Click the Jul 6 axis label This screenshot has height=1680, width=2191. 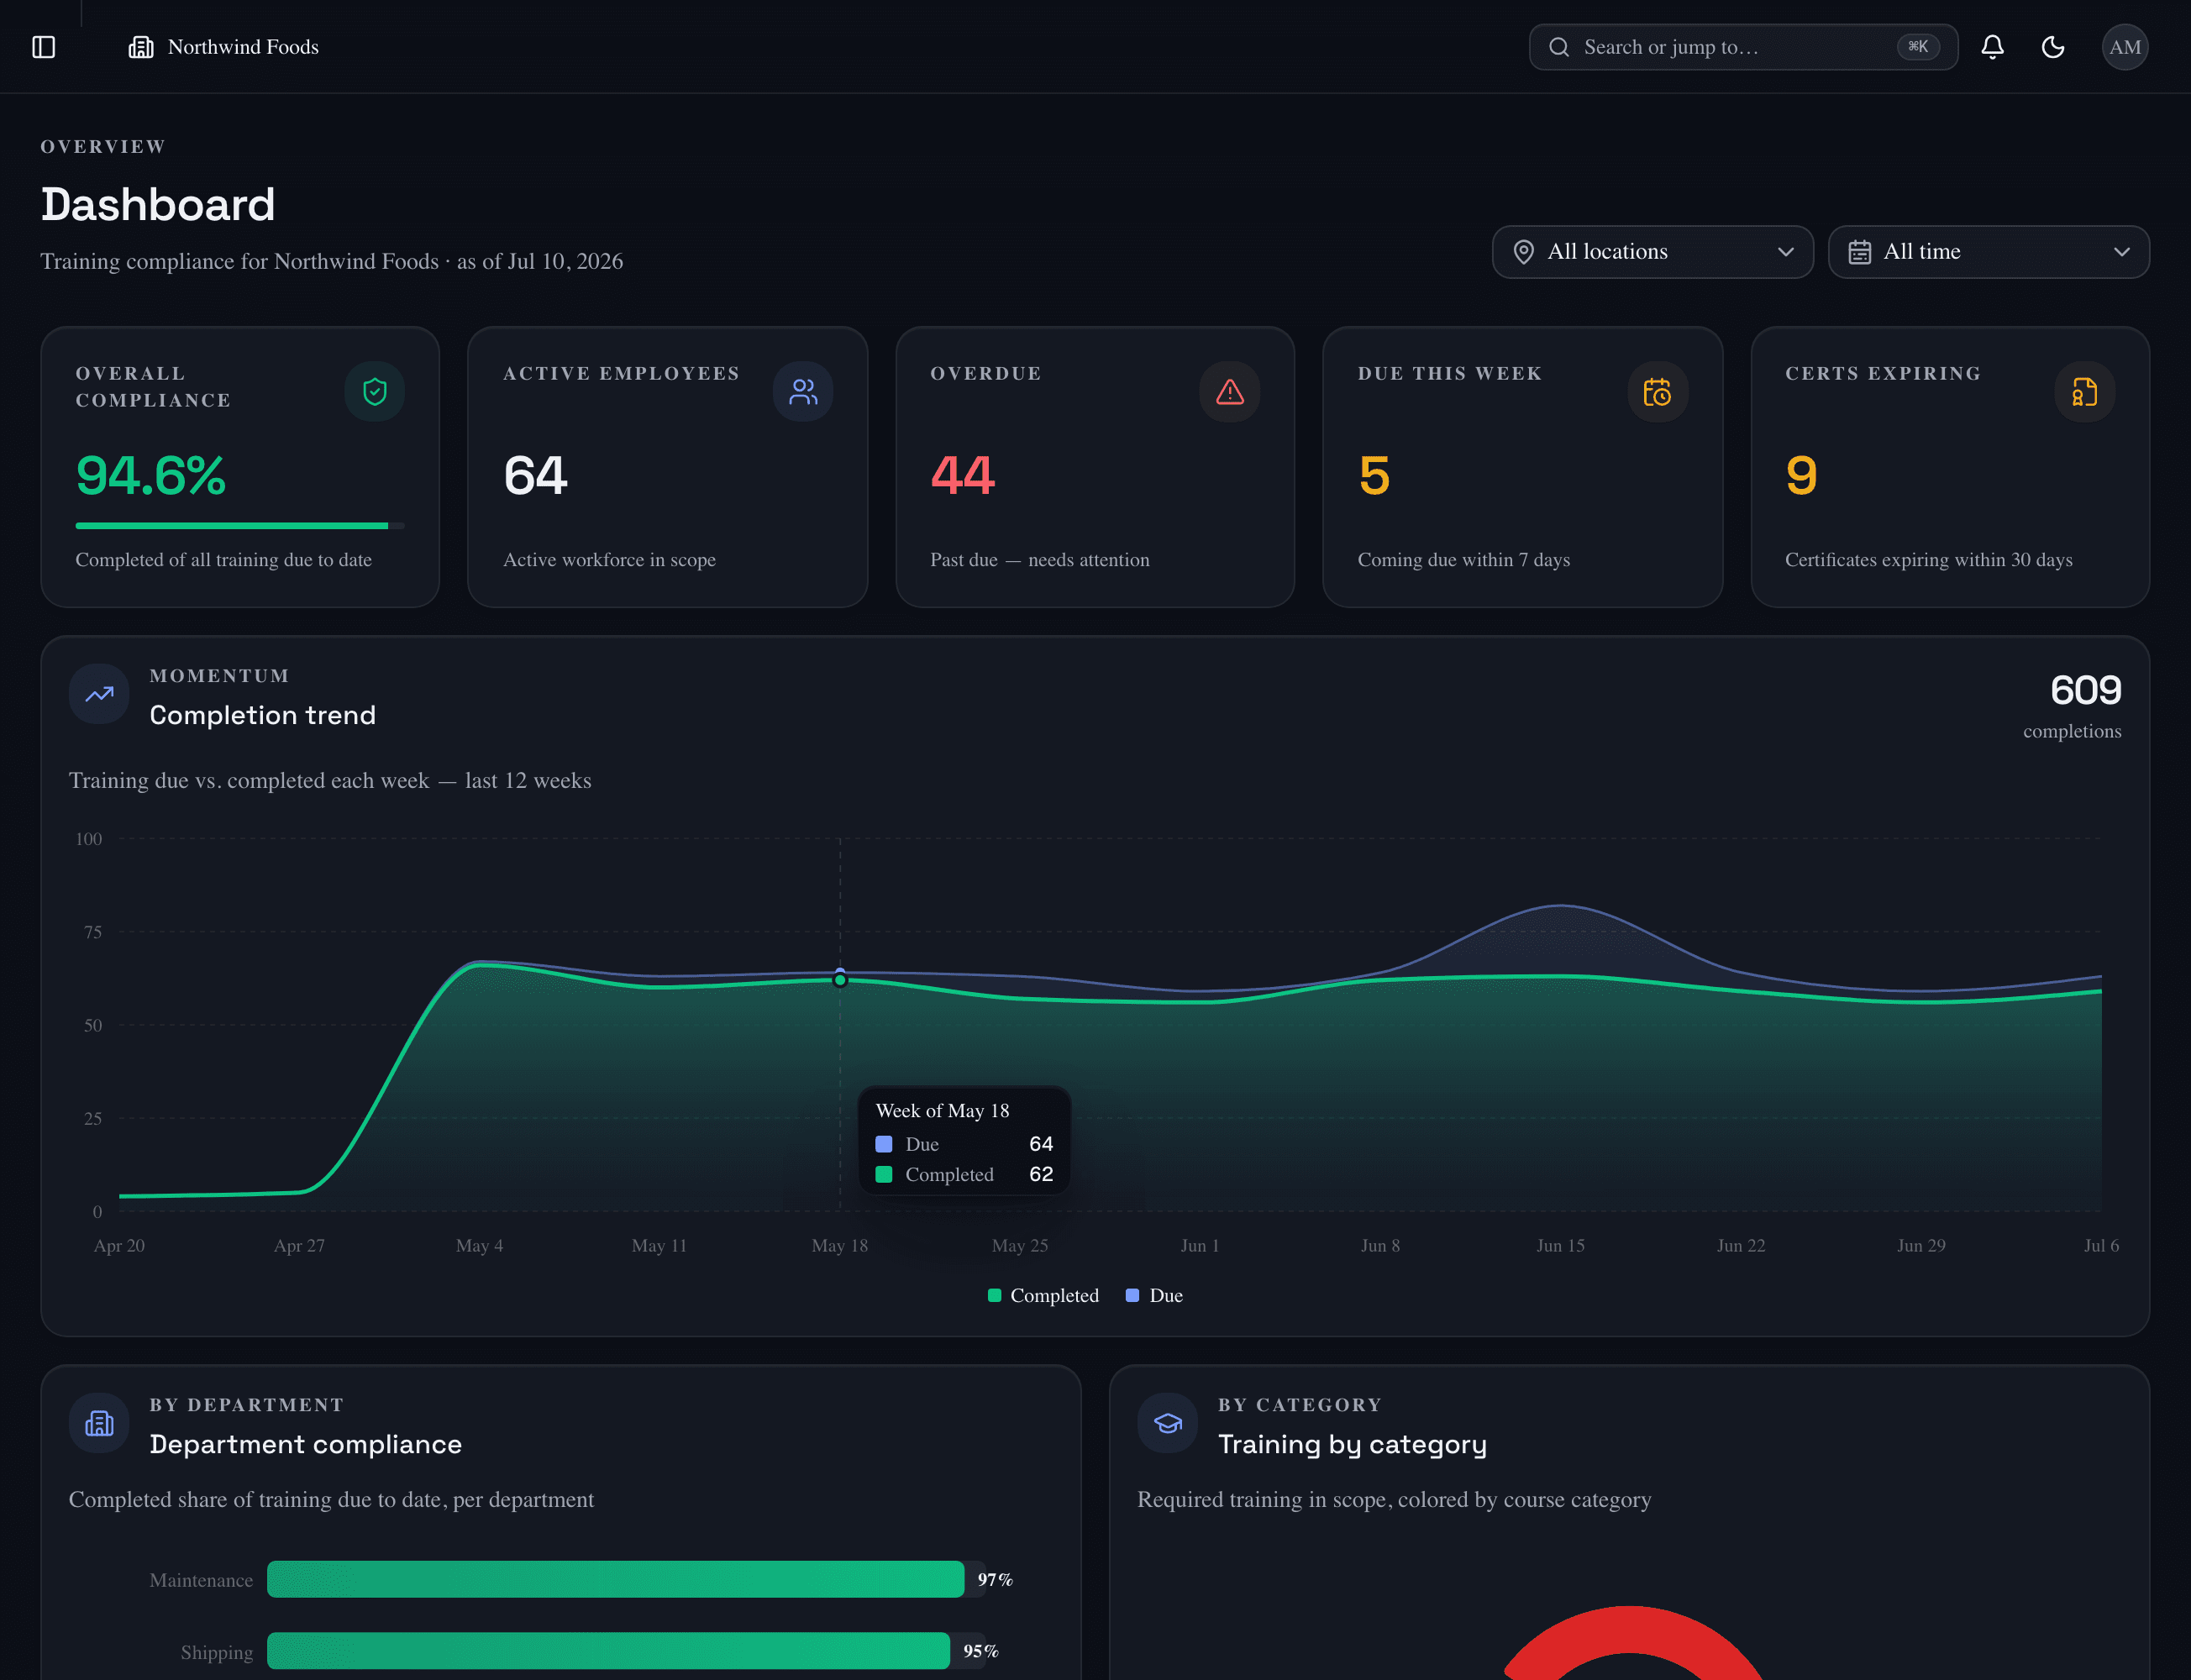tap(2101, 1245)
